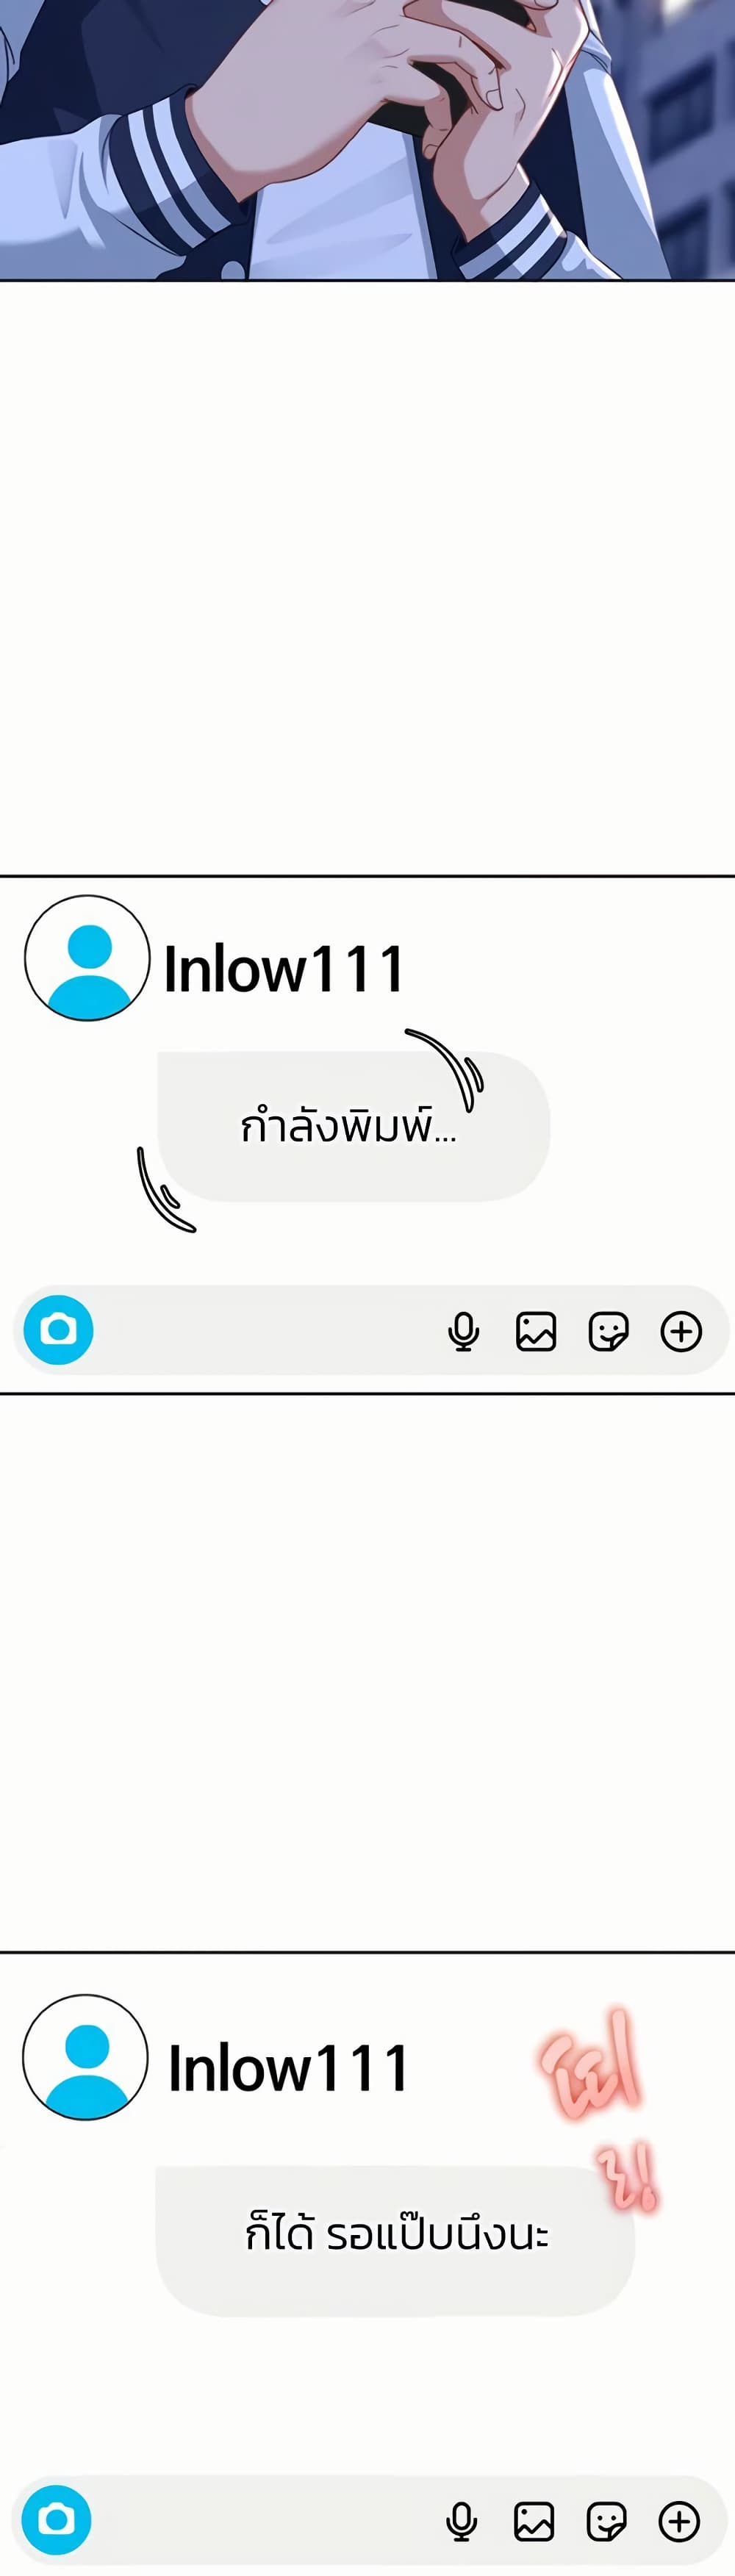Tap the blue camera icon in lower chat
The height and width of the screenshot is (2576, 735).
(x=56, y=2520)
